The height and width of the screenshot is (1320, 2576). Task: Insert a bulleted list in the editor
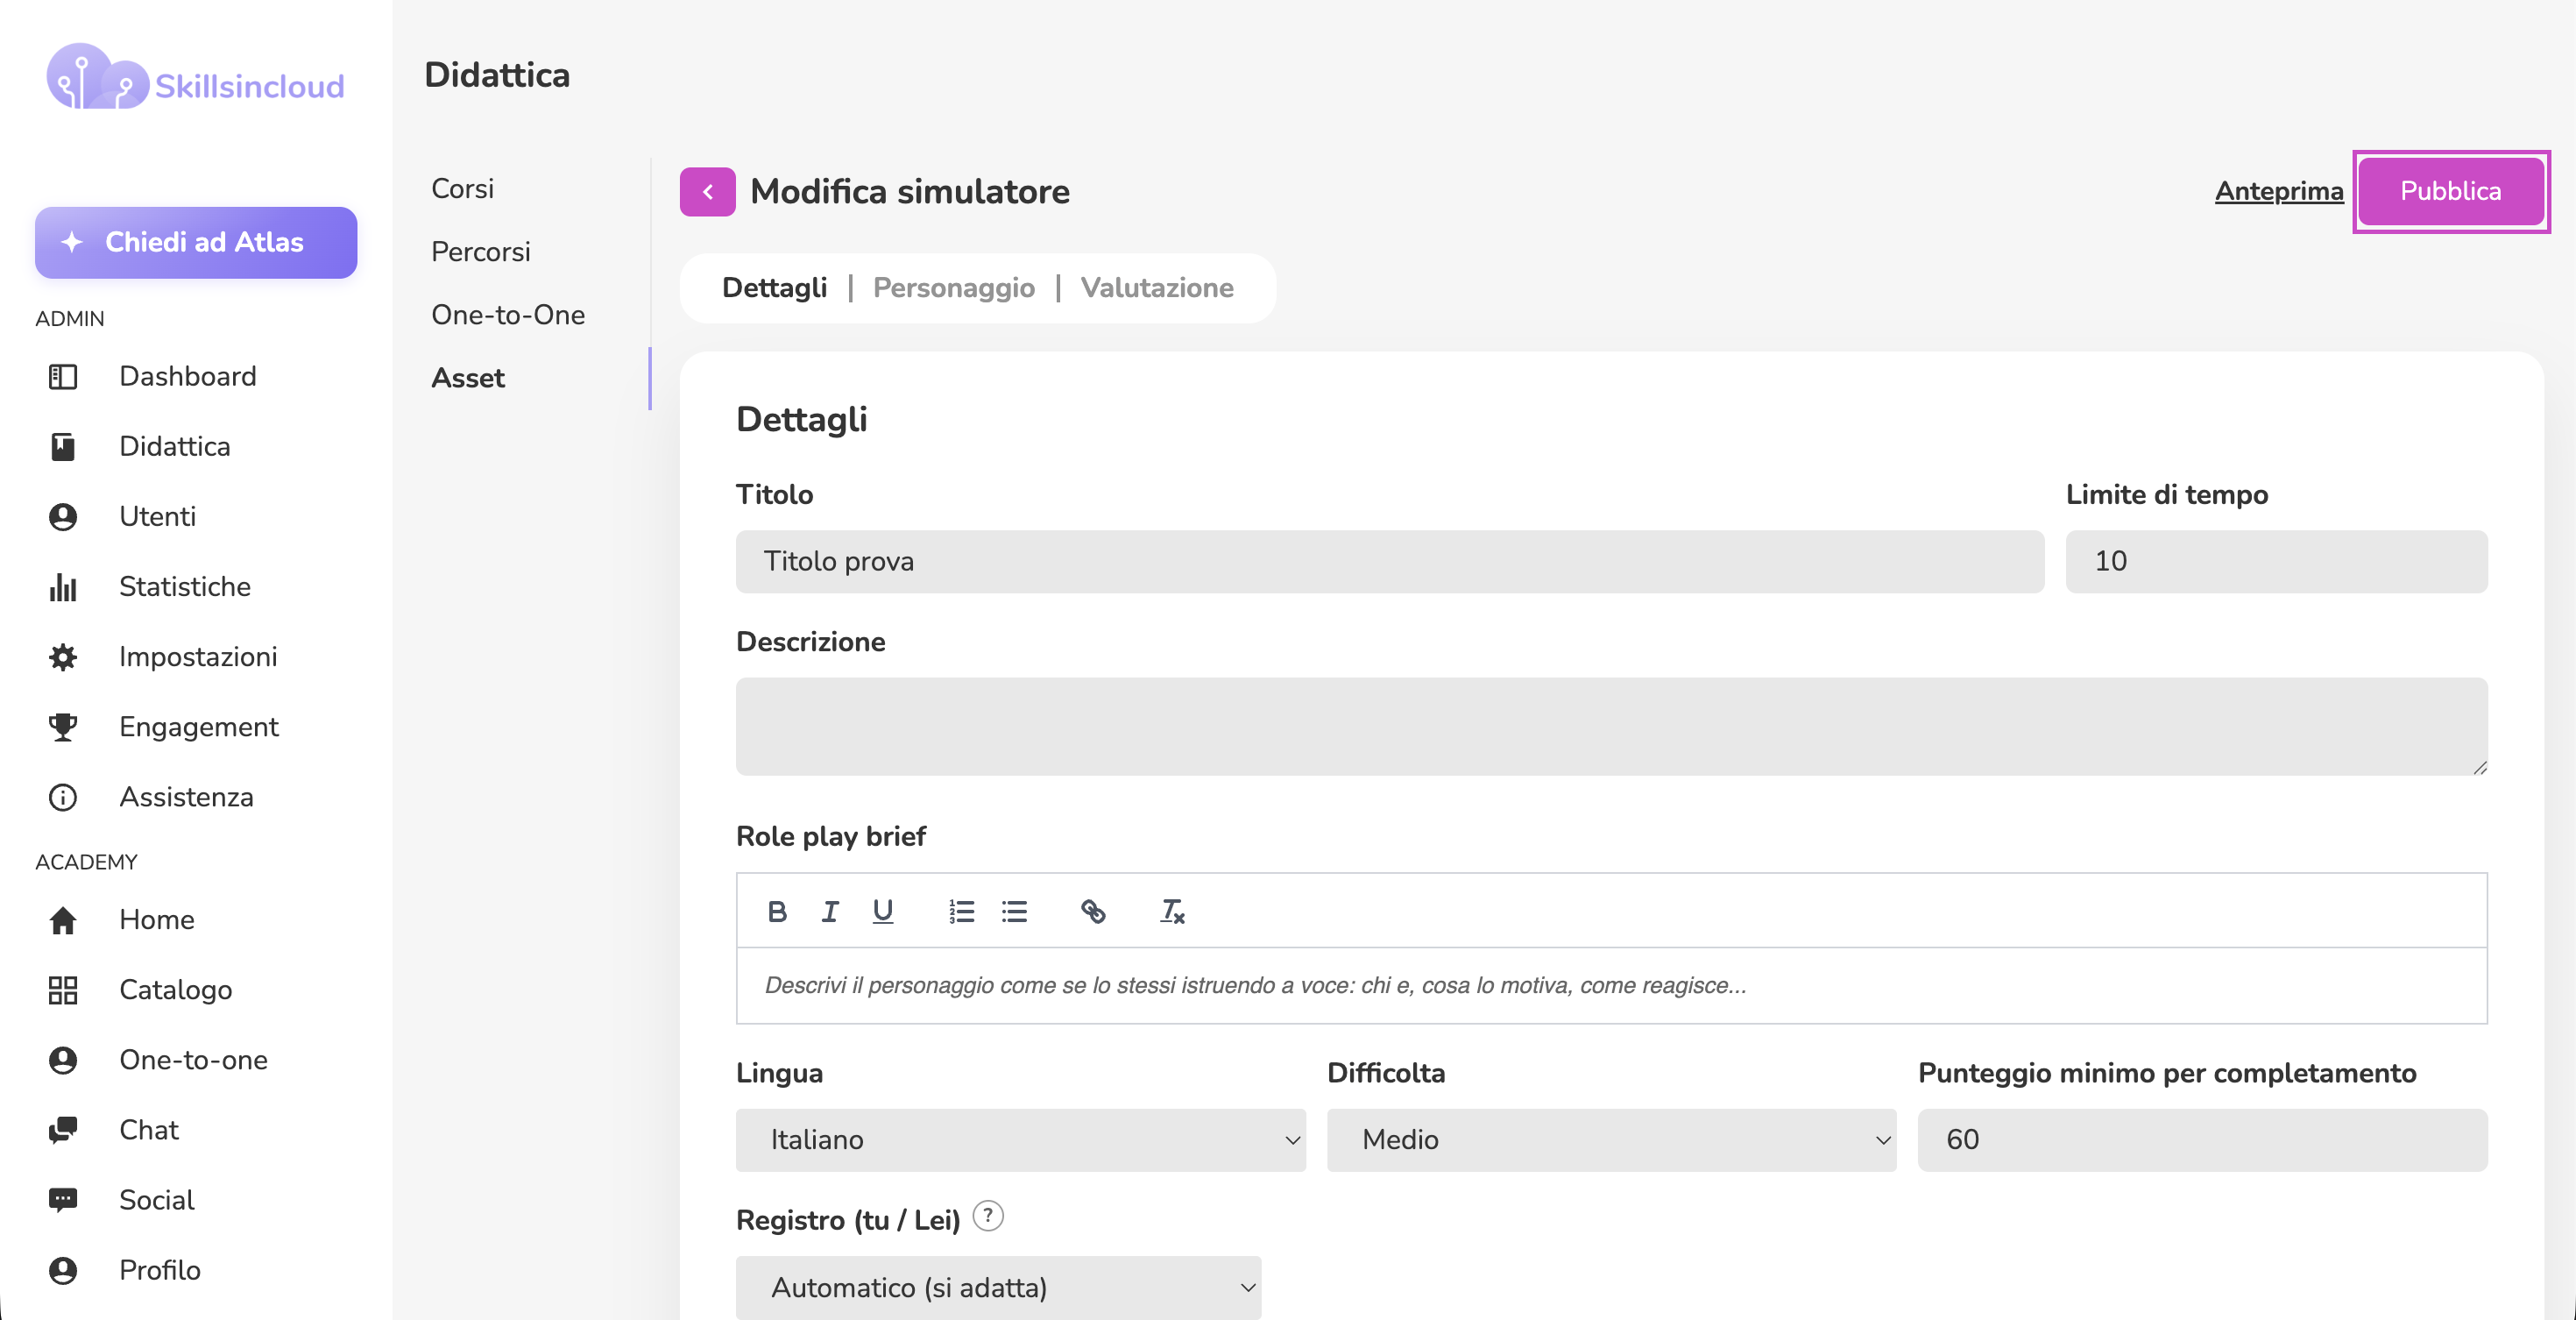[1014, 911]
